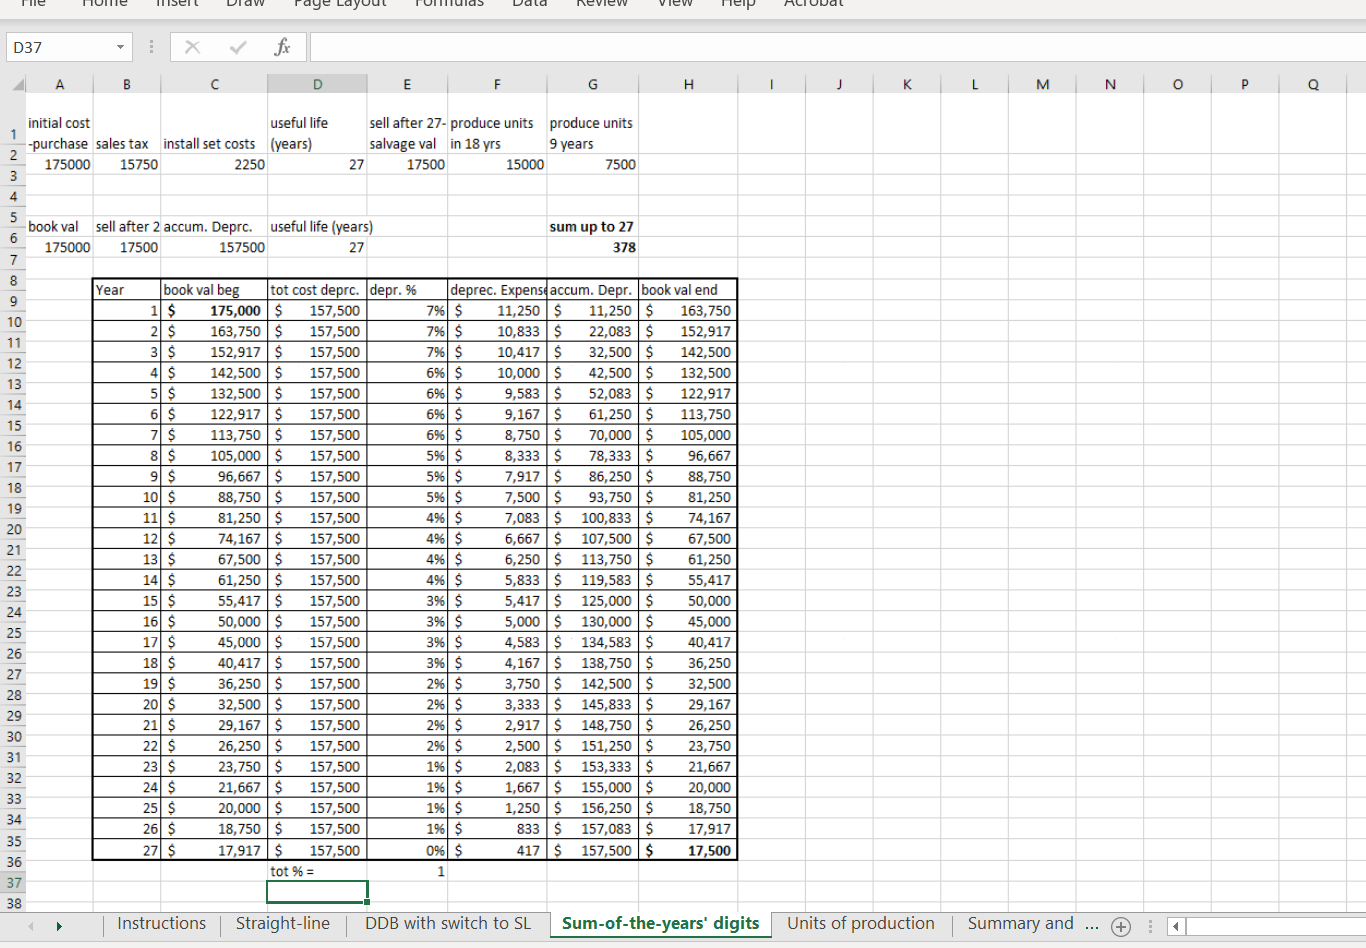Select row 37 header
The height and width of the screenshot is (948, 1366).
[13, 882]
